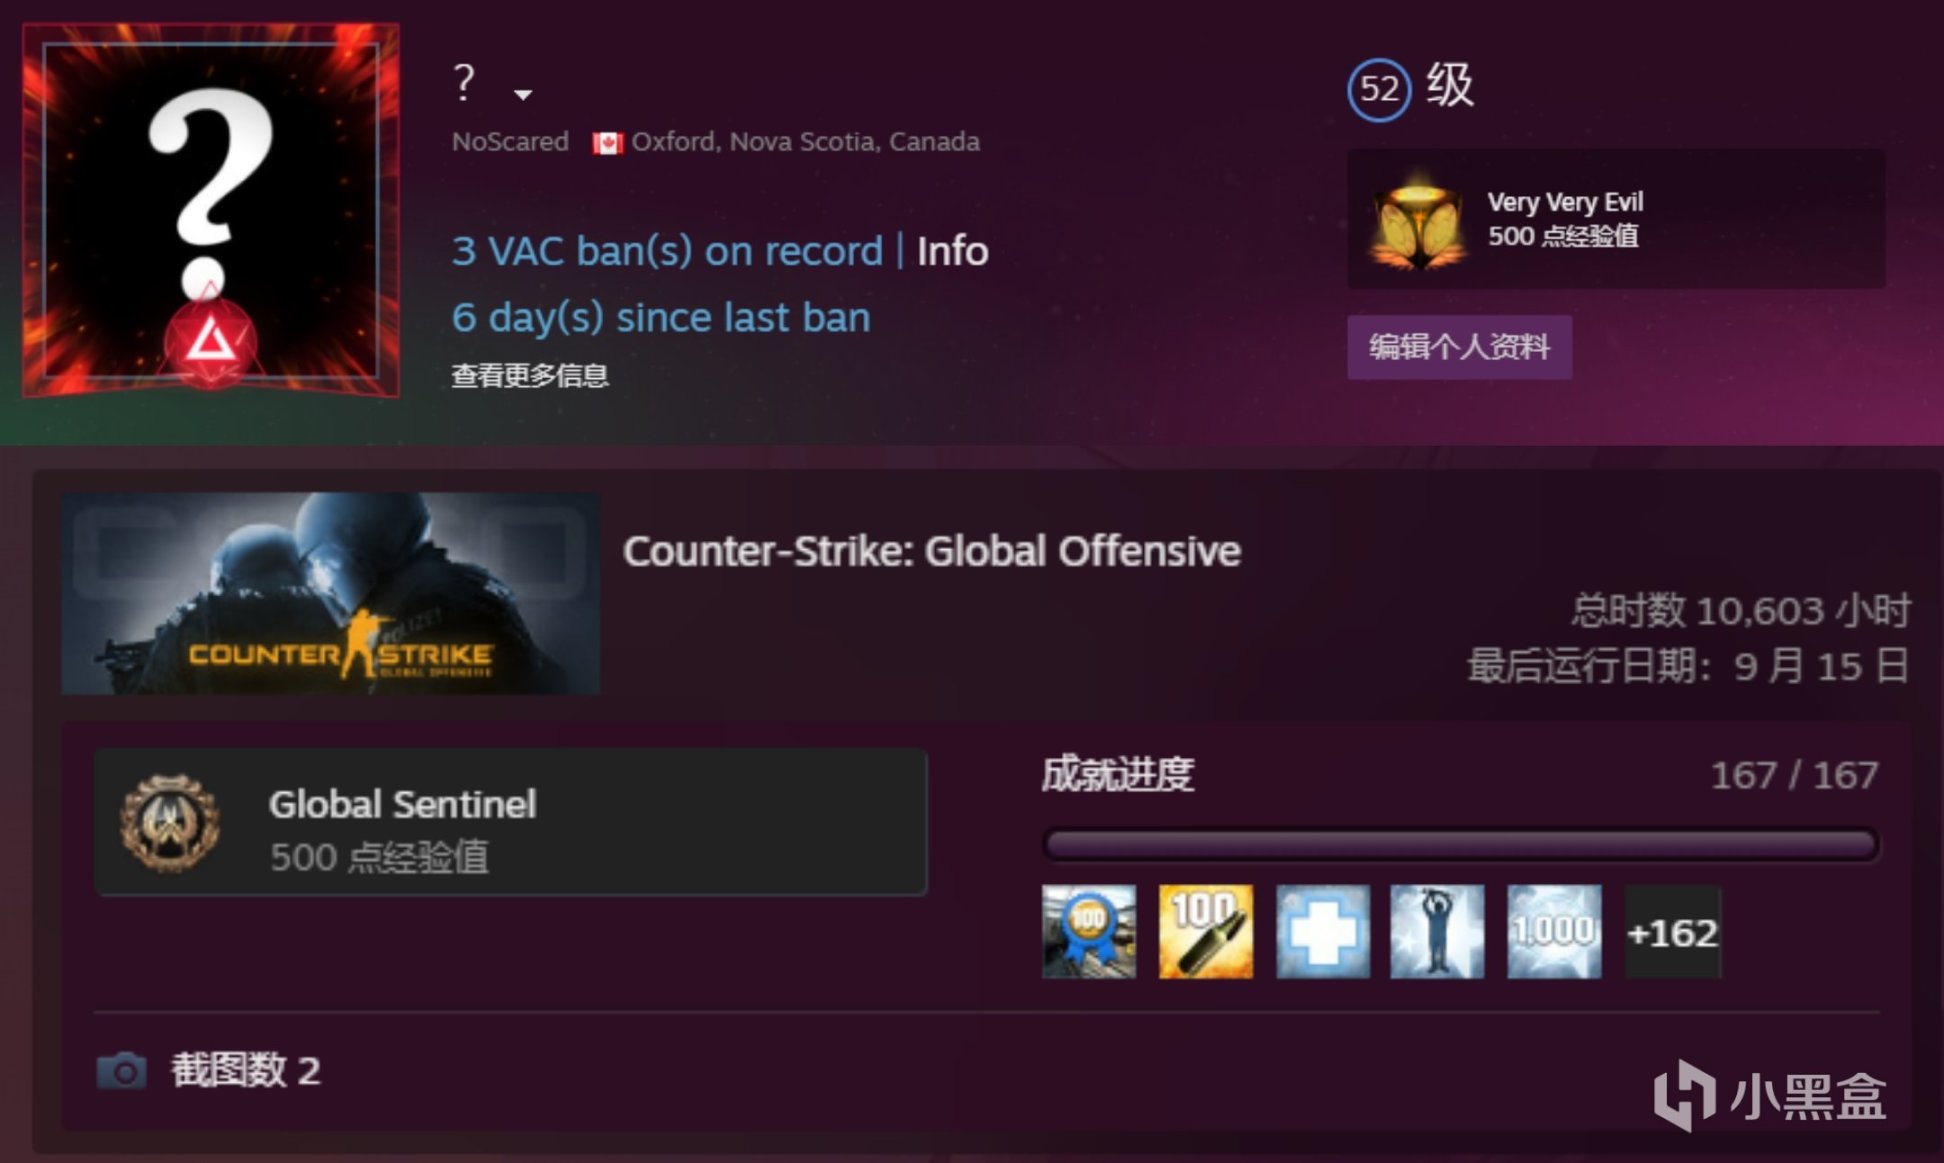Image resolution: width=1944 pixels, height=1163 pixels.
Task: Click the 成就进度 achievement progress heading
Action: (x=1117, y=774)
